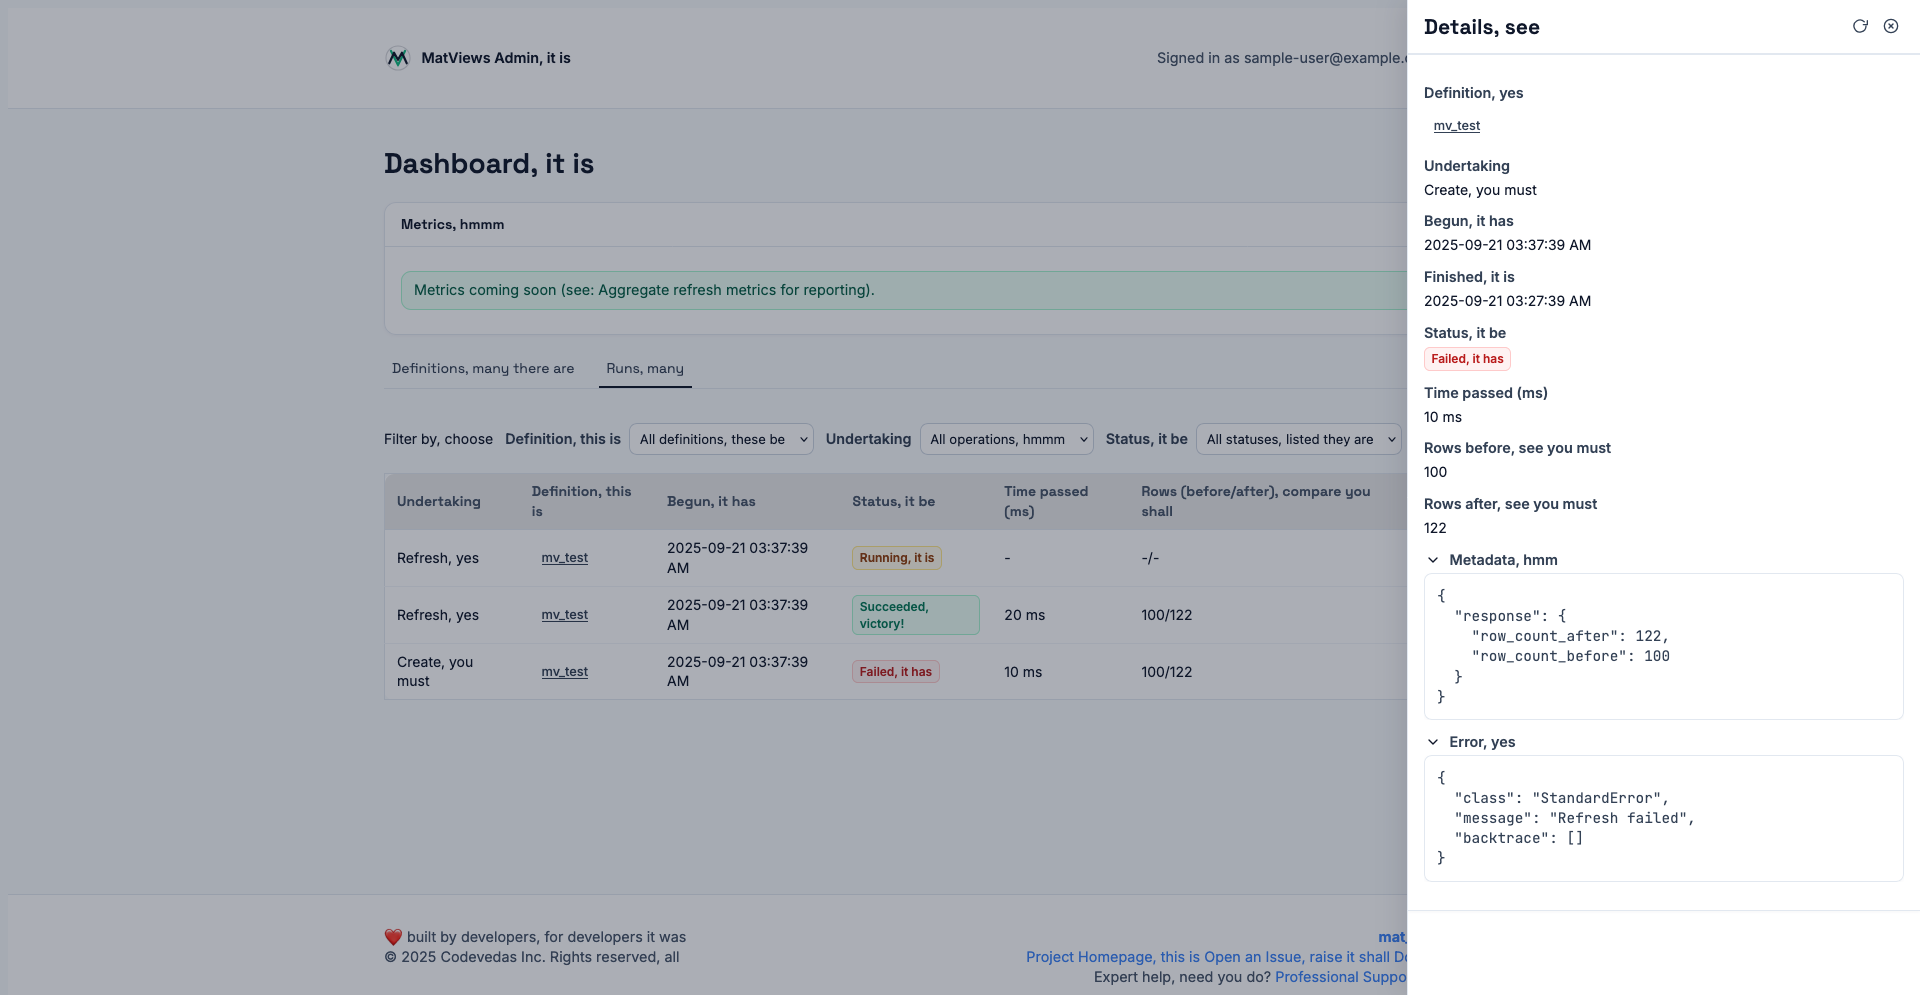The height and width of the screenshot is (995, 1920).
Task: Click the Failed status badge in Details panel
Action: [x=1466, y=359]
